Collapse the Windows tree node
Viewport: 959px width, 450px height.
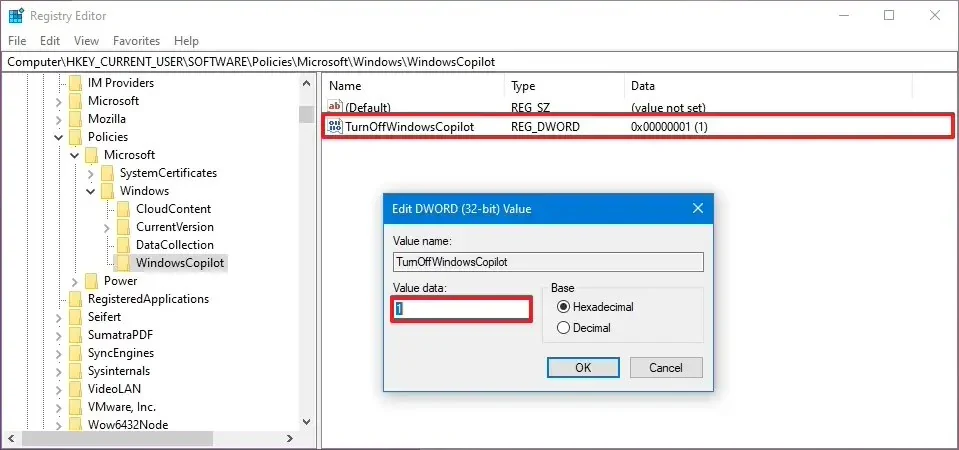tap(91, 191)
